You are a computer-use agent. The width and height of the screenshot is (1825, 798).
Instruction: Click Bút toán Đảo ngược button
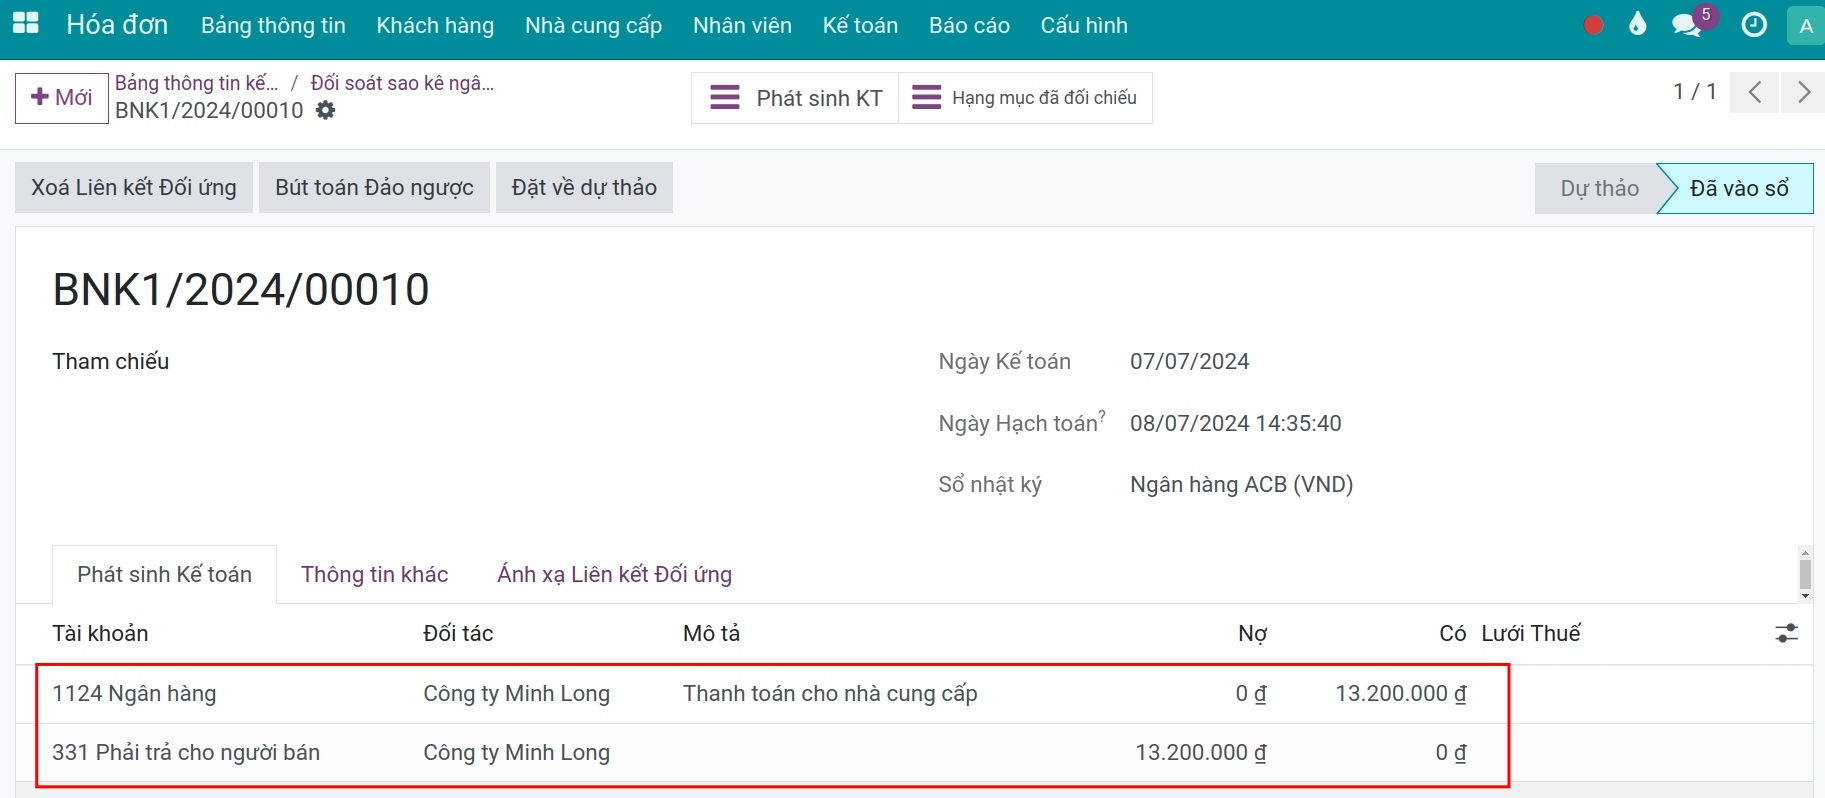click(374, 188)
